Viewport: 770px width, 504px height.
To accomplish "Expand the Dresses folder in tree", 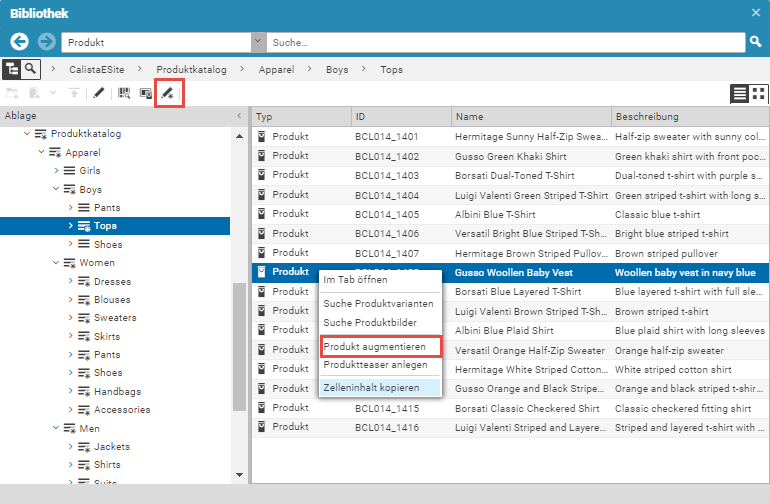I will 71,282.
